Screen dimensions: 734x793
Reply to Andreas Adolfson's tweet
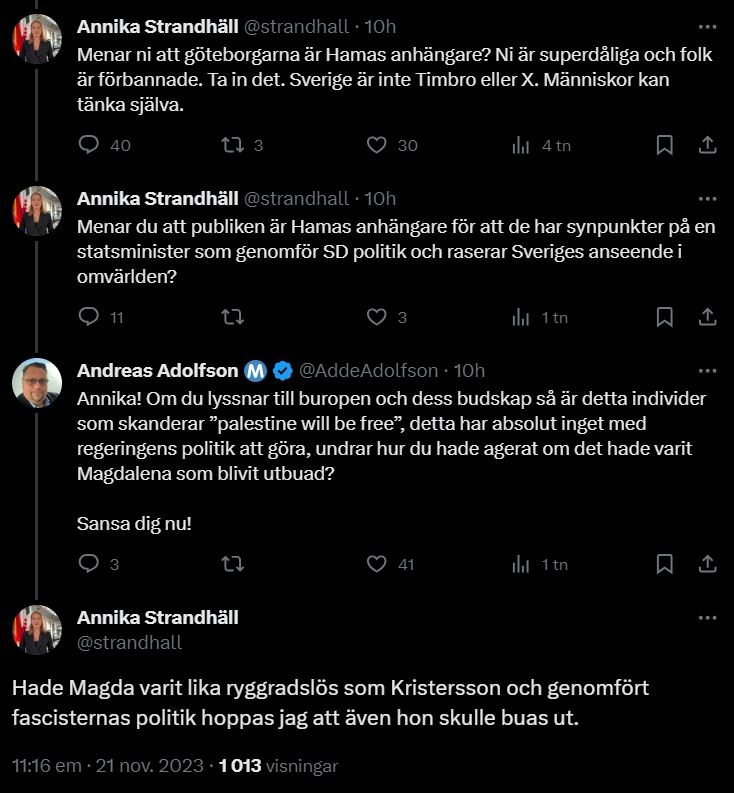click(x=89, y=564)
